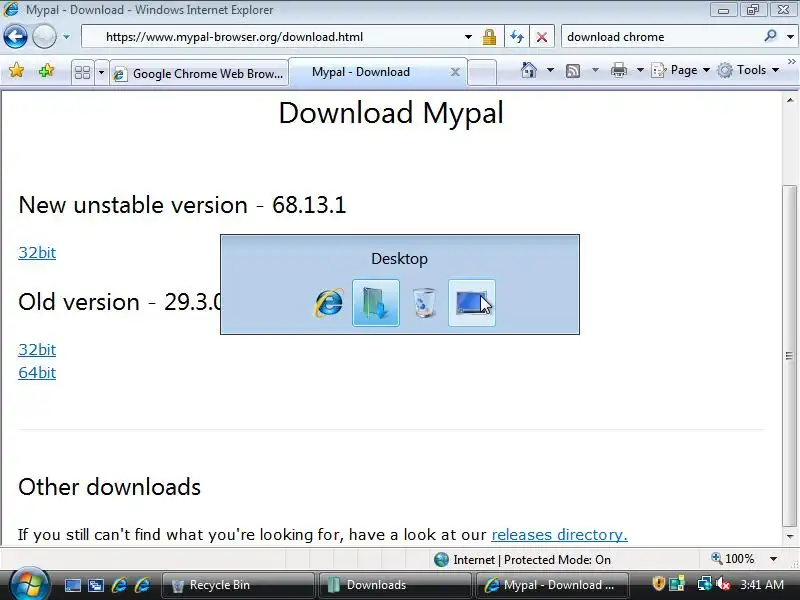Launch first Internet Explorer quick launch icon
This screenshot has width=800, height=600.
coord(119,585)
